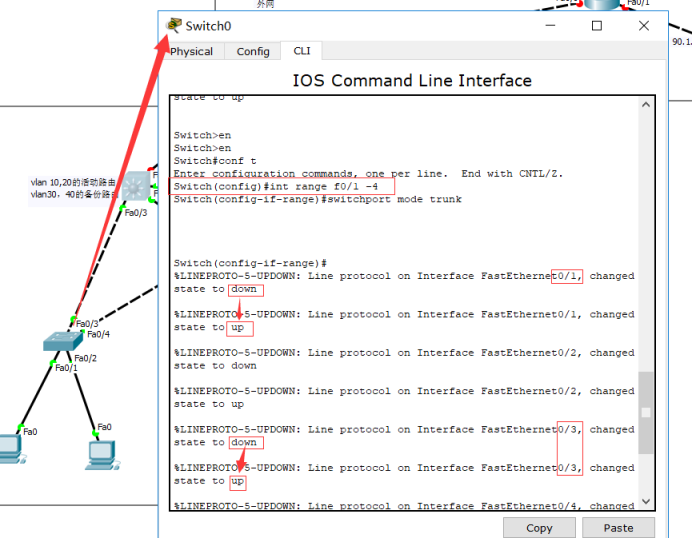This screenshot has height=539, width=692.
Task: Close the Switch0 window
Action: tap(644, 26)
